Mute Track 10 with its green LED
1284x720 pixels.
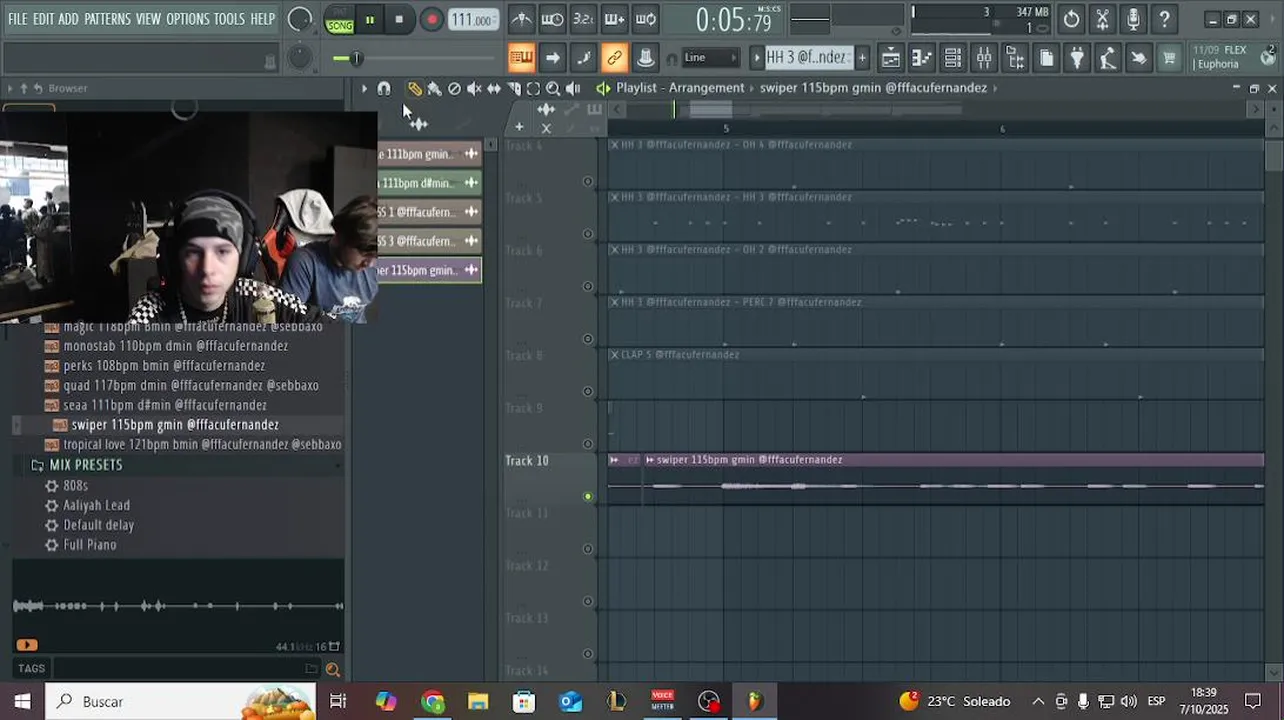[588, 497]
